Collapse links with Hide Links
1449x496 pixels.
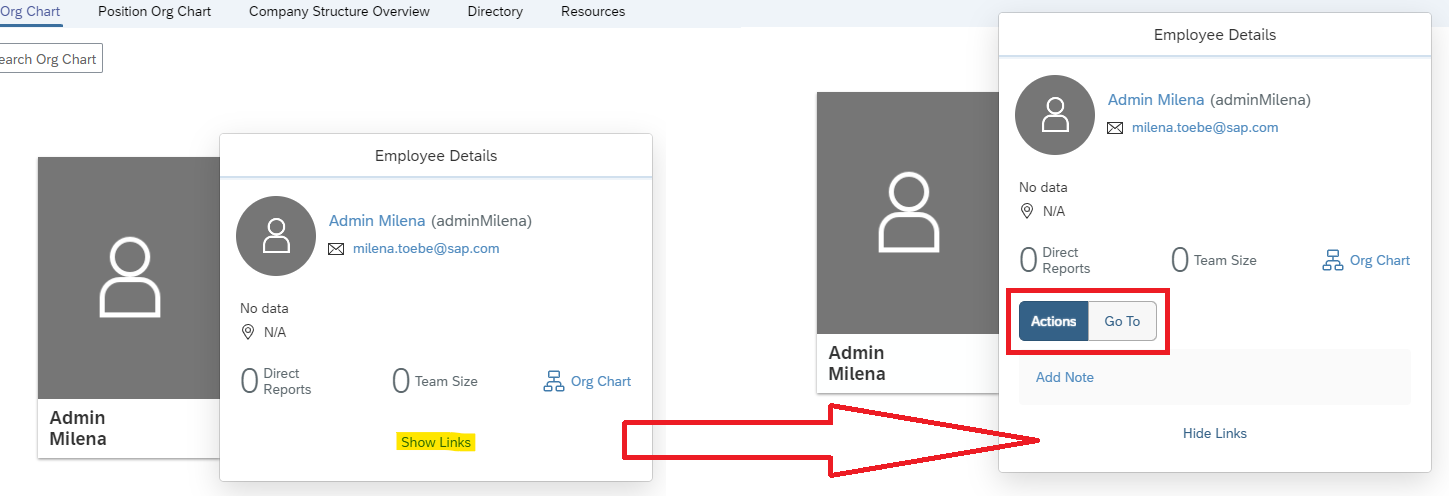click(1215, 433)
